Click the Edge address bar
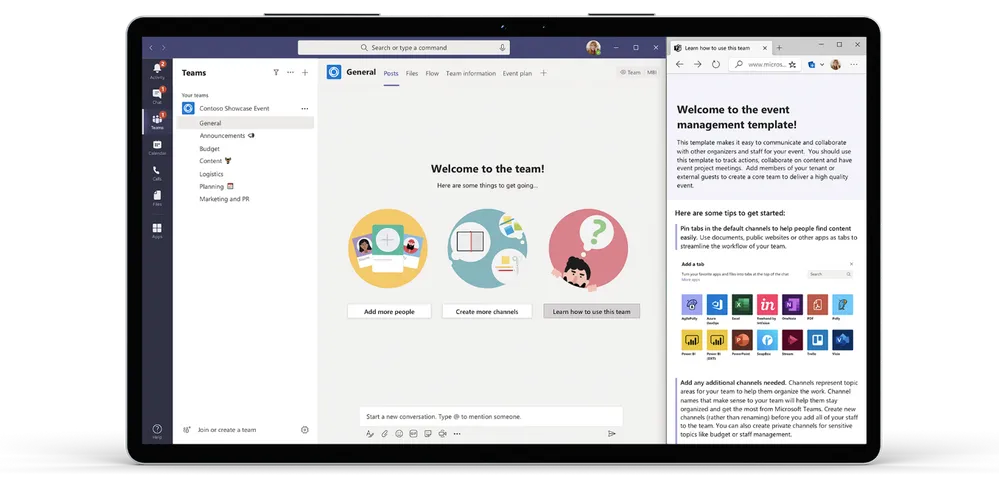 [765, 64]
